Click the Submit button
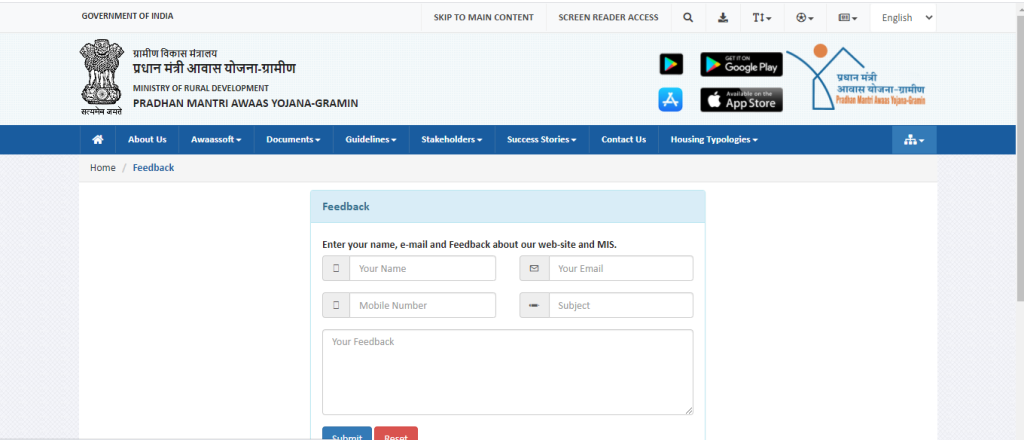Image resolution: width=1024 pixels, height=440 pixels. (x=347, y=434)
